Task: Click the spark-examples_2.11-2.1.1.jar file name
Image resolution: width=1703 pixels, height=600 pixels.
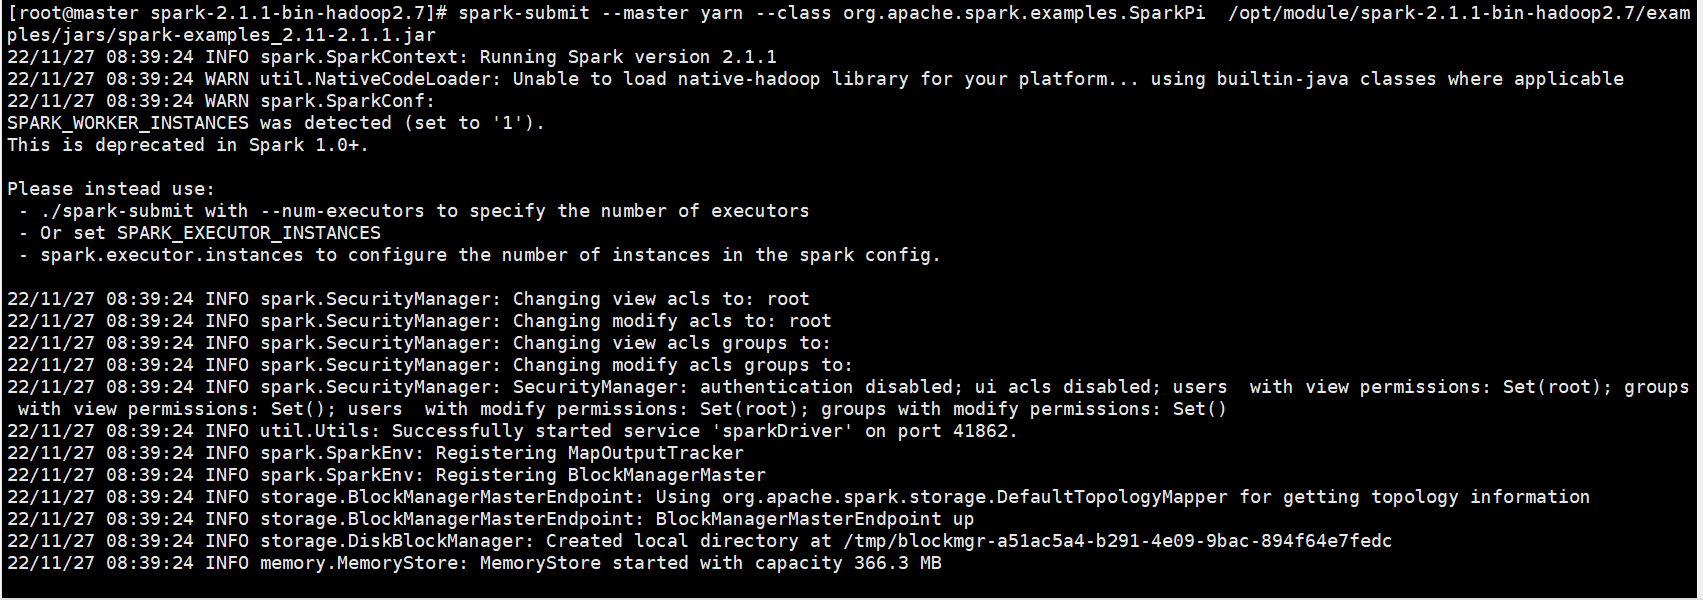Action: pyautogui.click(x=277, y=35)
